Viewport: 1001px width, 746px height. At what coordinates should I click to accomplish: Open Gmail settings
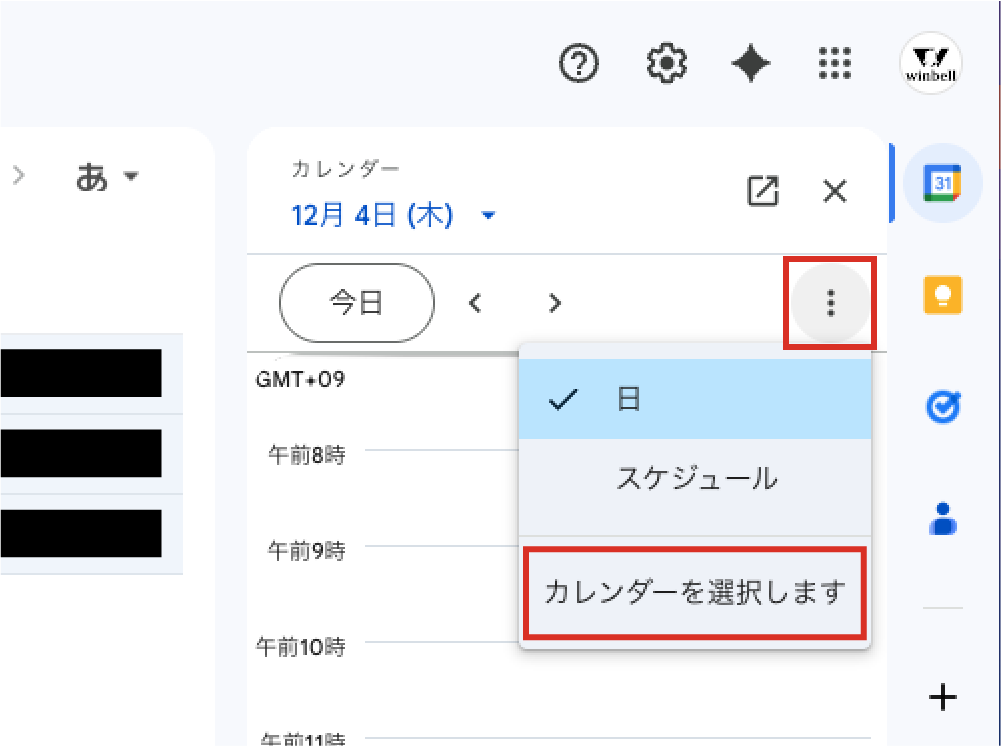pos(665,63)
